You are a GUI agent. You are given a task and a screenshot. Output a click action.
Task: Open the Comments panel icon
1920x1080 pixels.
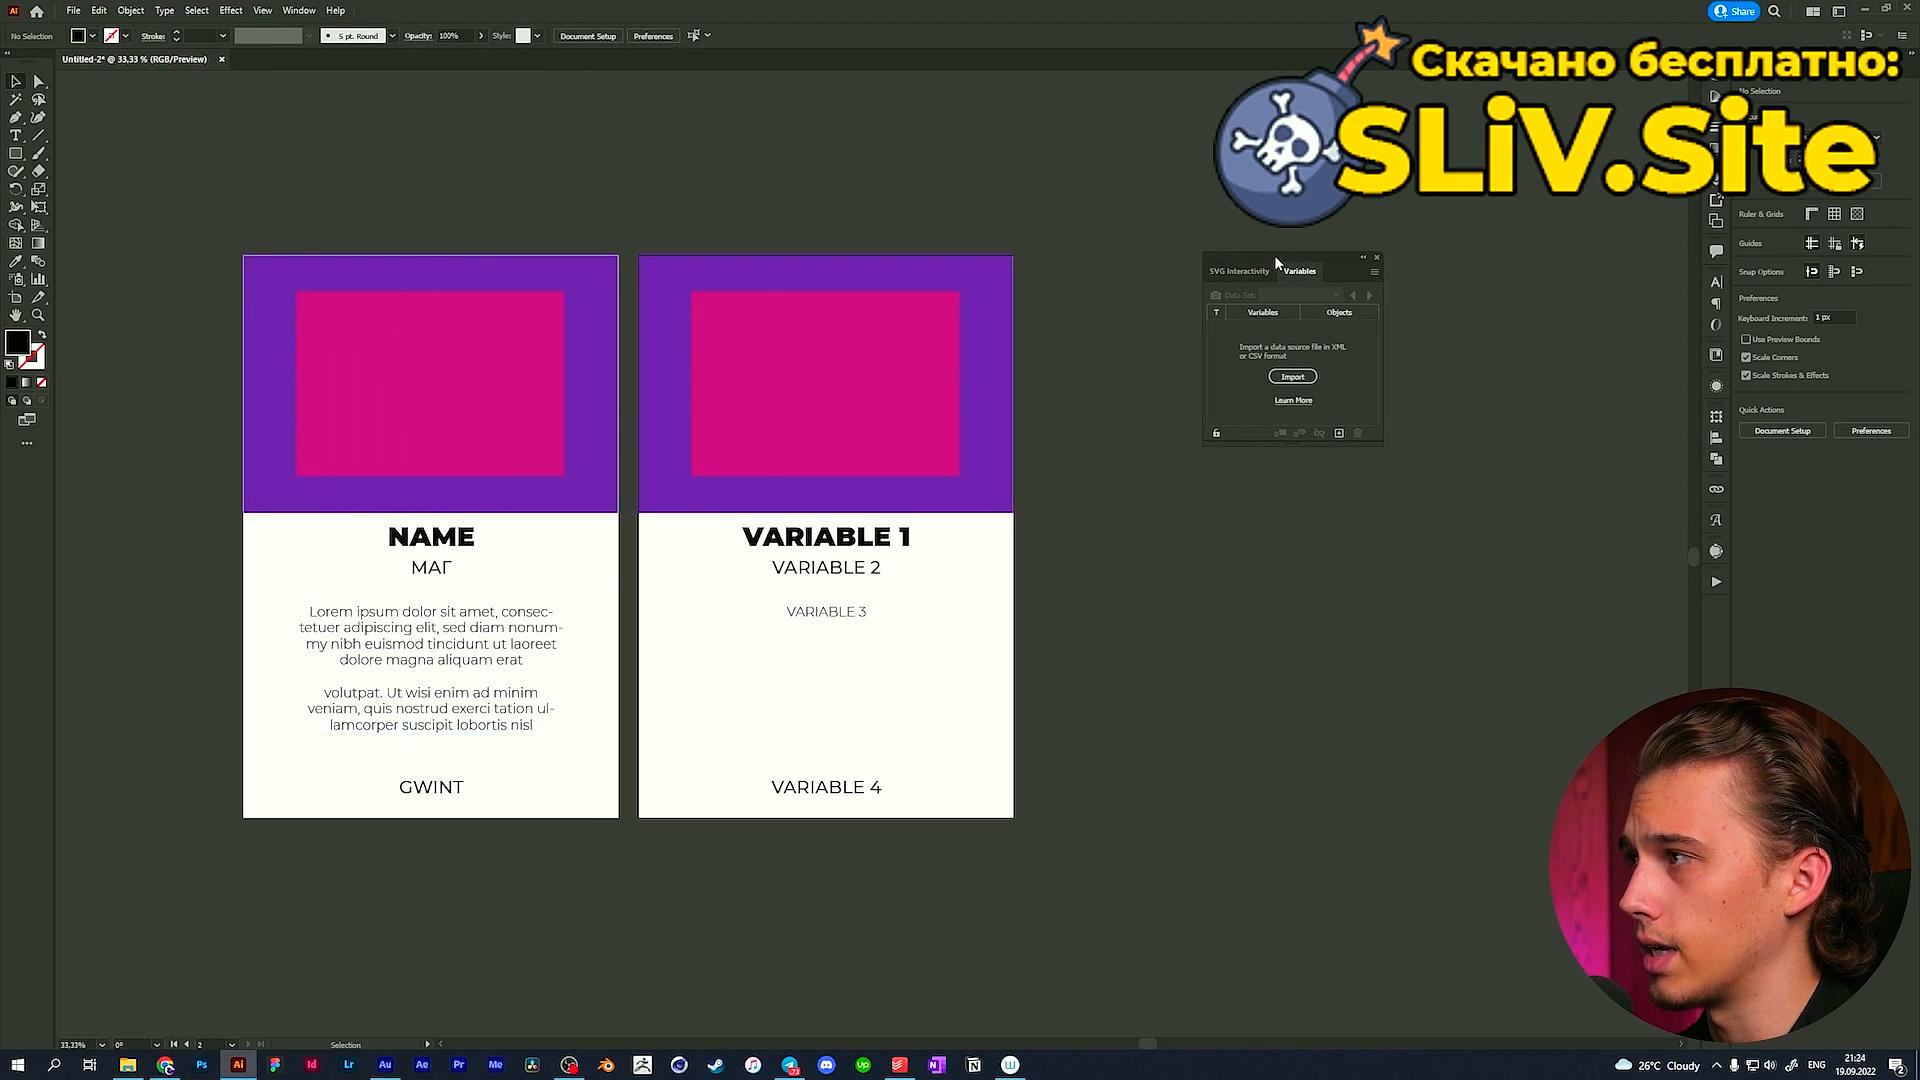tap(1716, 251)
